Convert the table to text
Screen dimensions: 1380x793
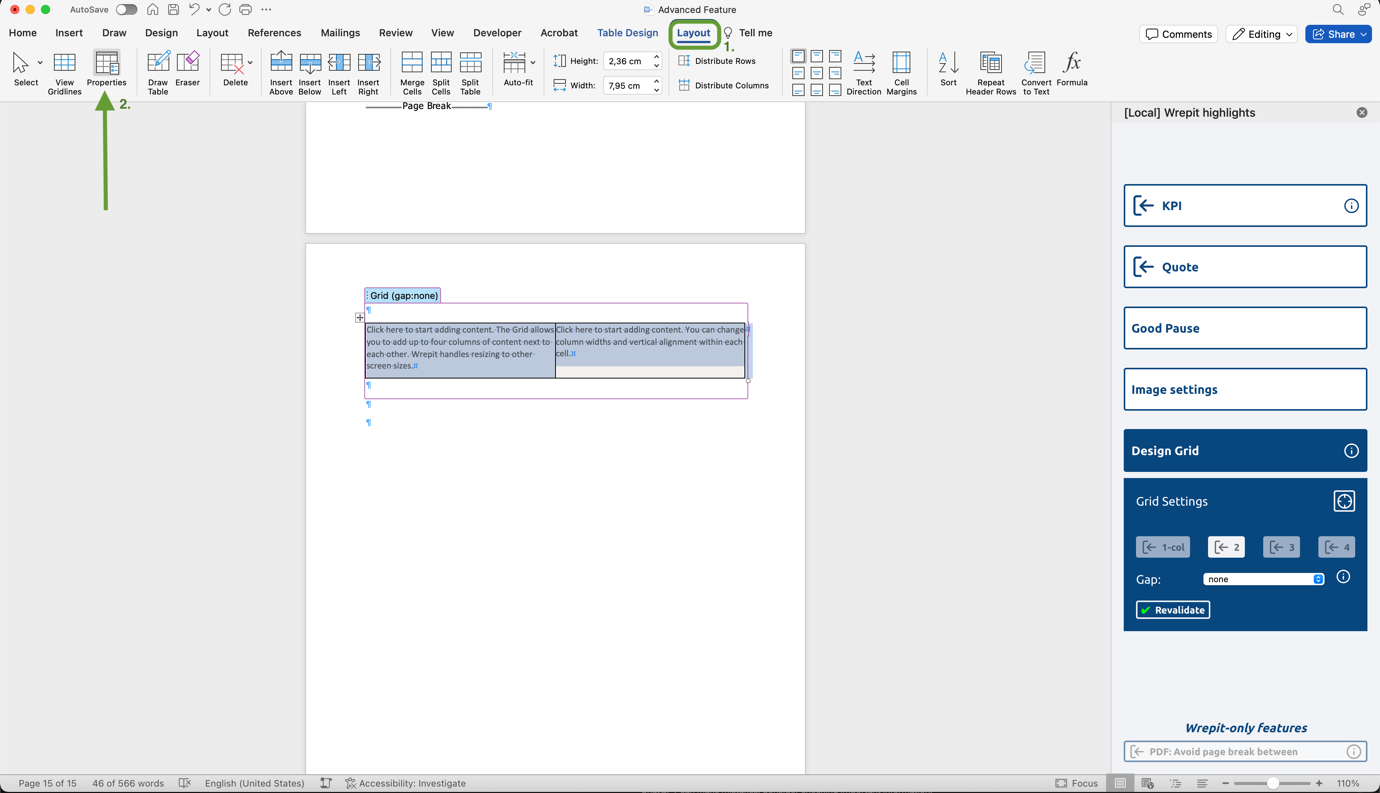pyautogui.click(x=1036, y=73)
